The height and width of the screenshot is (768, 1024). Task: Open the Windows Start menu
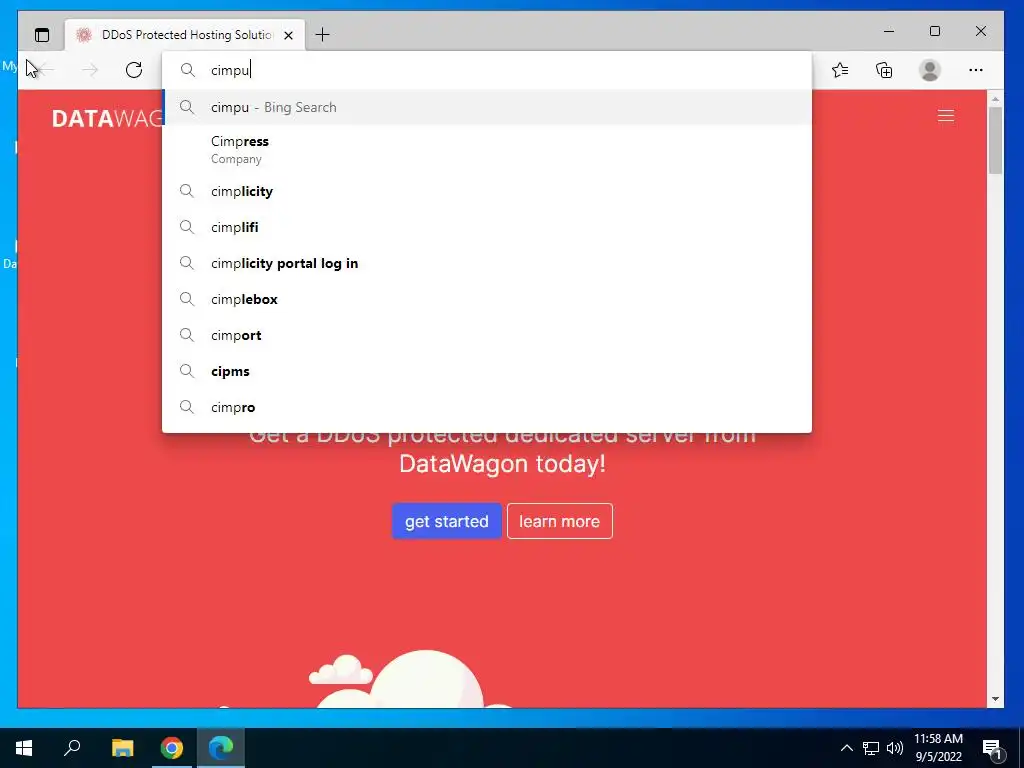click(x=24, y=748)
